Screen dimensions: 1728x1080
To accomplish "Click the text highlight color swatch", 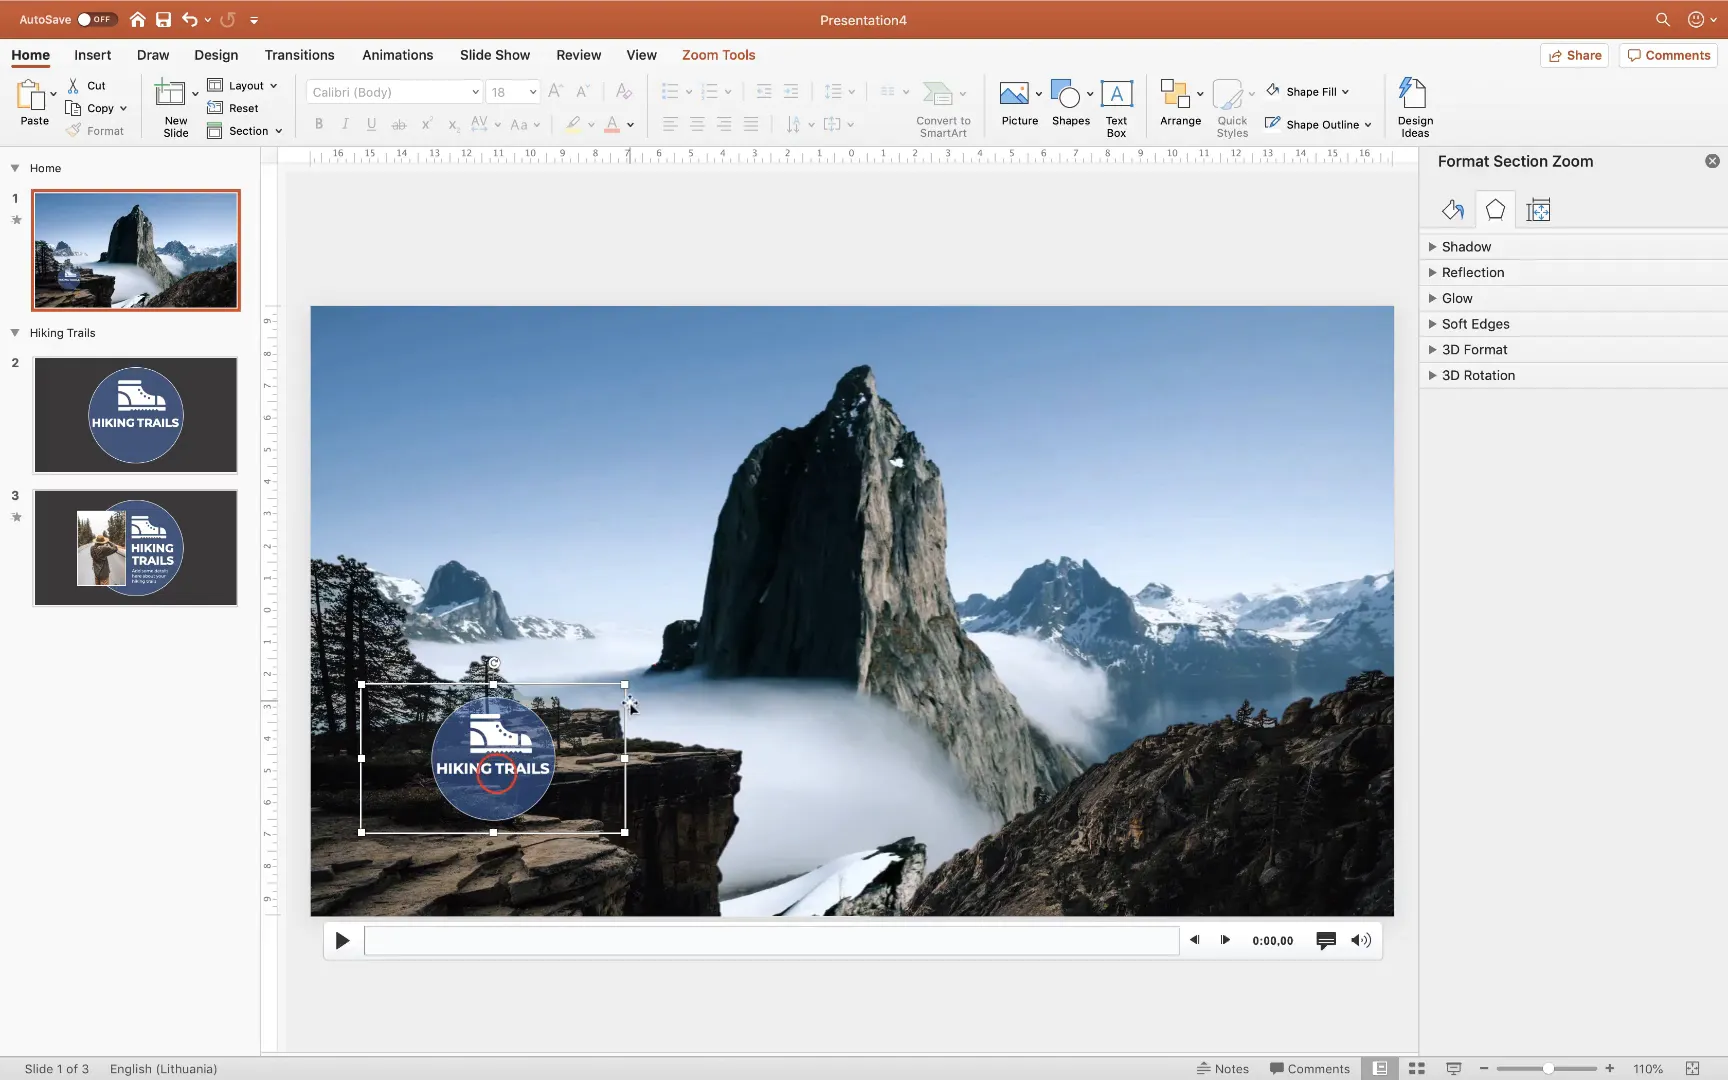I will pyautogui.click(x=572, y=124).
